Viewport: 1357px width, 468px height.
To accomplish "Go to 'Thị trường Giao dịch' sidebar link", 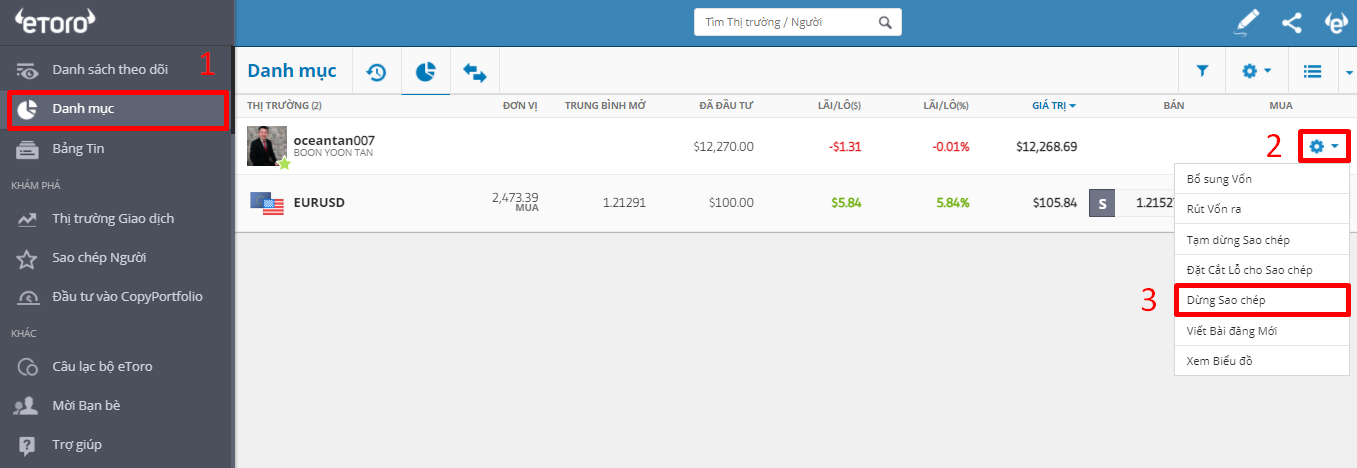I will pyautogui.click(x=113, y=218).
